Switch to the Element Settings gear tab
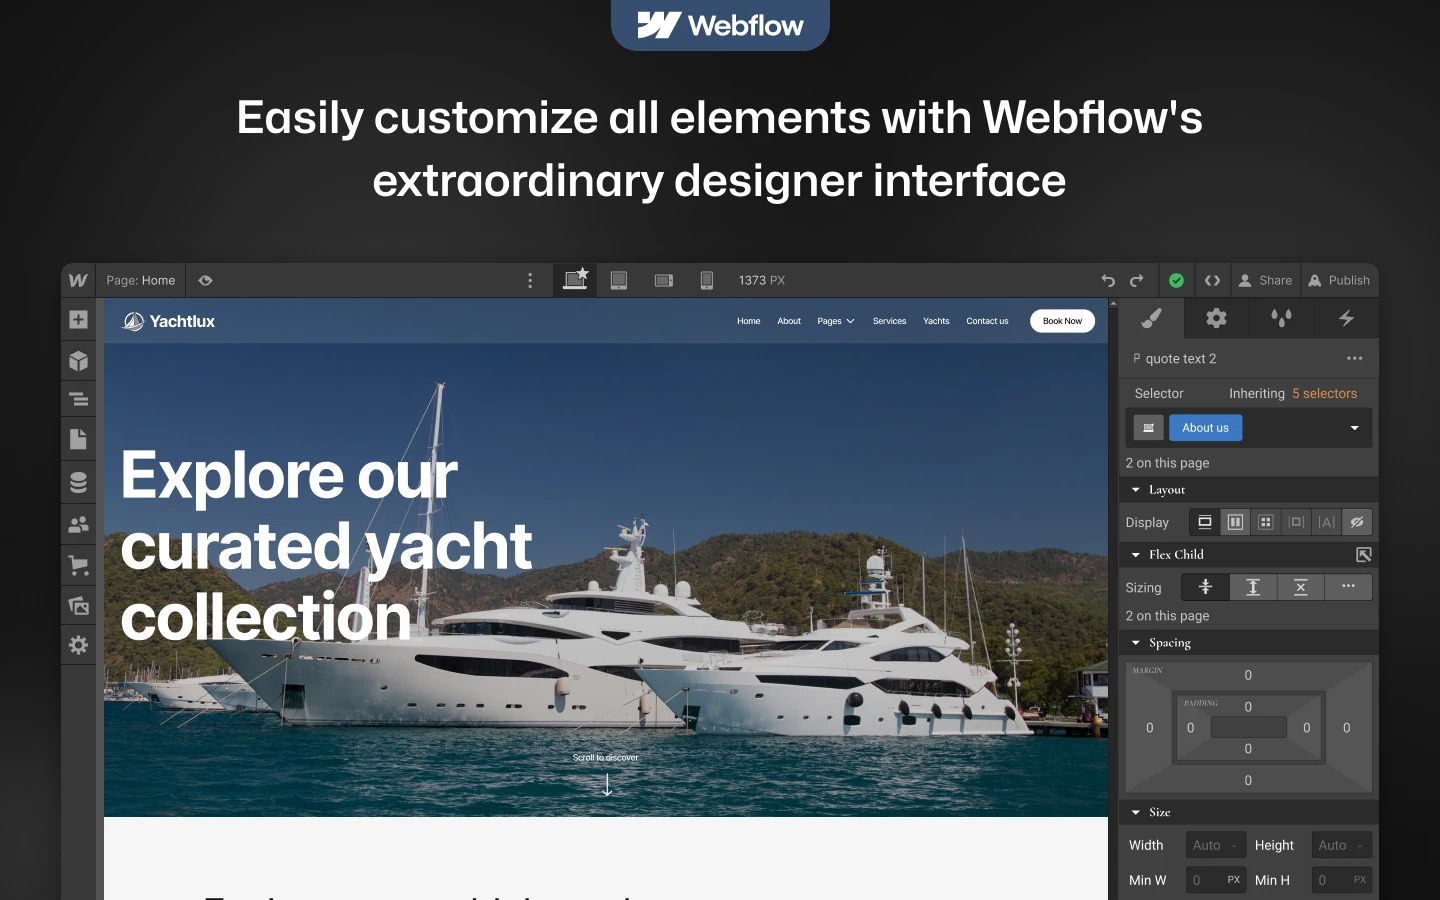 pos(1216,319)
